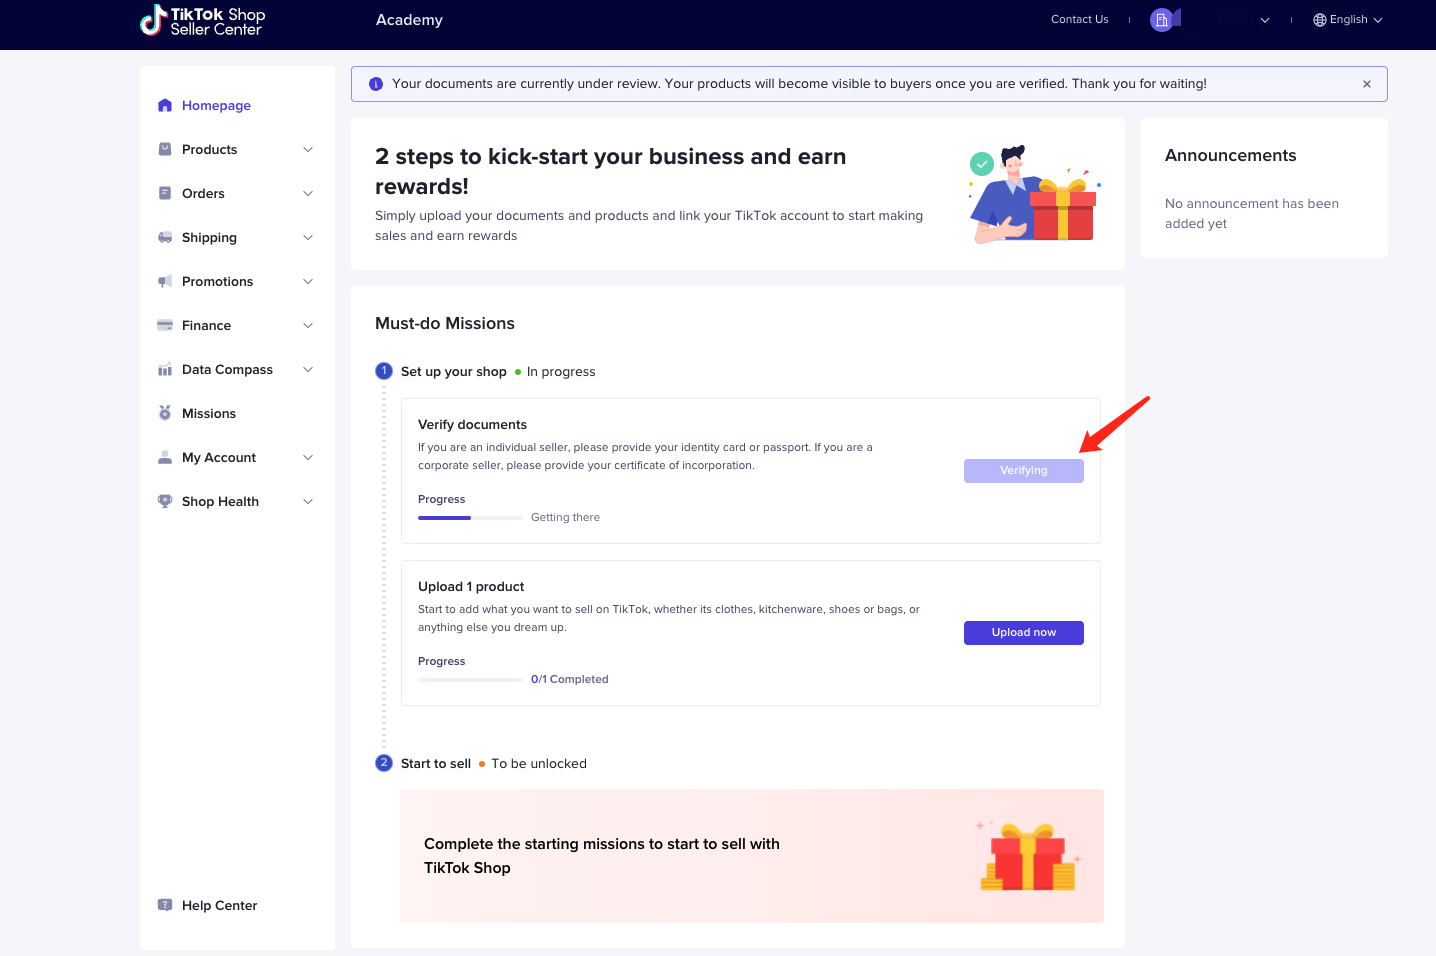Click the 'Start to sell' step title

pos(436,764)
